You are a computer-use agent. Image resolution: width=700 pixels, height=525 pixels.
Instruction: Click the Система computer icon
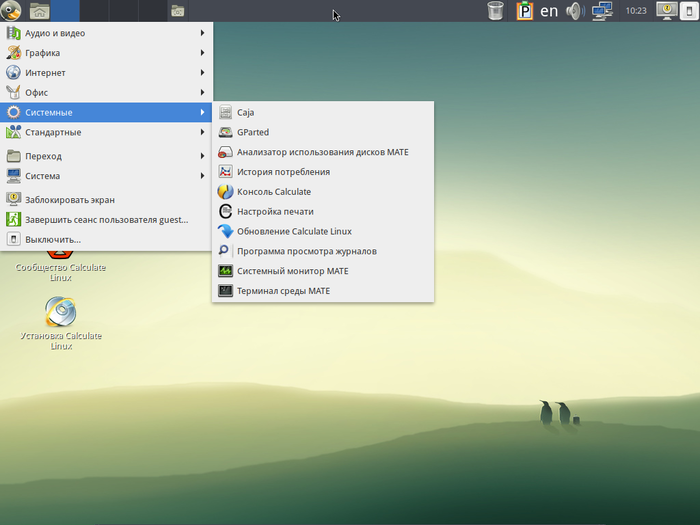point(13,176)
